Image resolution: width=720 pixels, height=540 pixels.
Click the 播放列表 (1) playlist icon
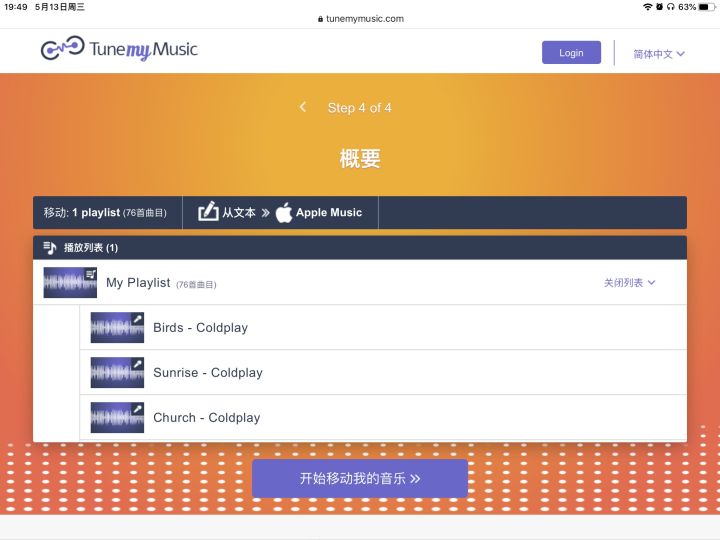(50, 248)
